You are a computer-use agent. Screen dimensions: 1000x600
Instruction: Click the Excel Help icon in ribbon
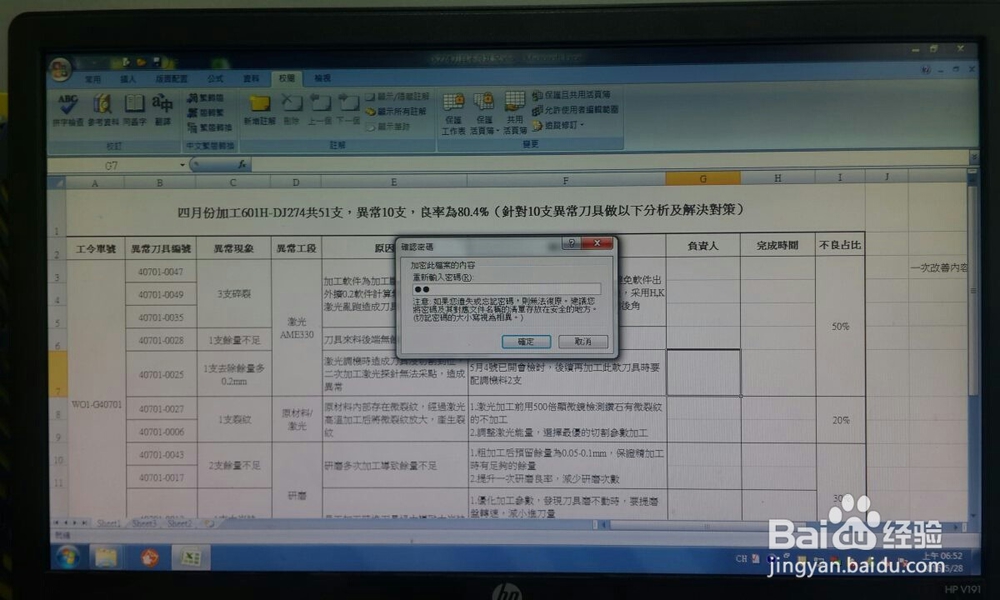click(925, 70)
